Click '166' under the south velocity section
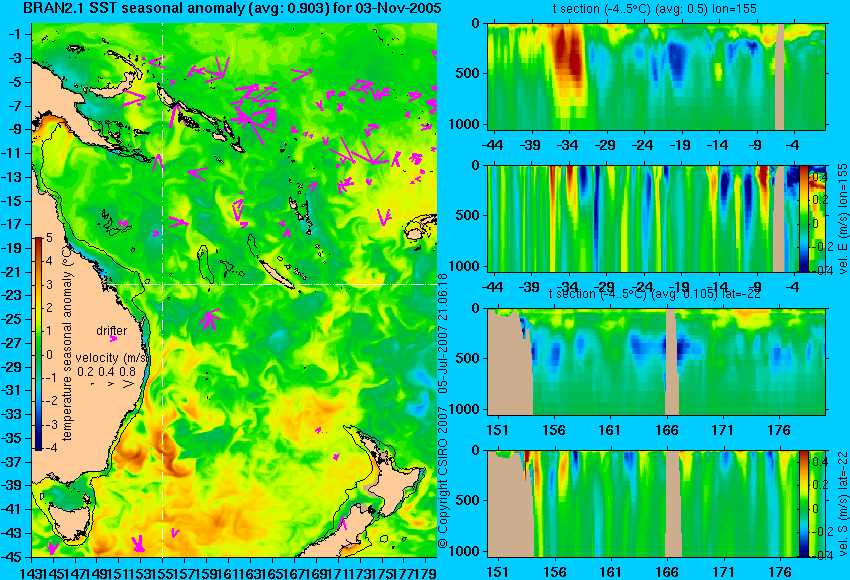Screen dimensions: 850x580 (667, 572)
